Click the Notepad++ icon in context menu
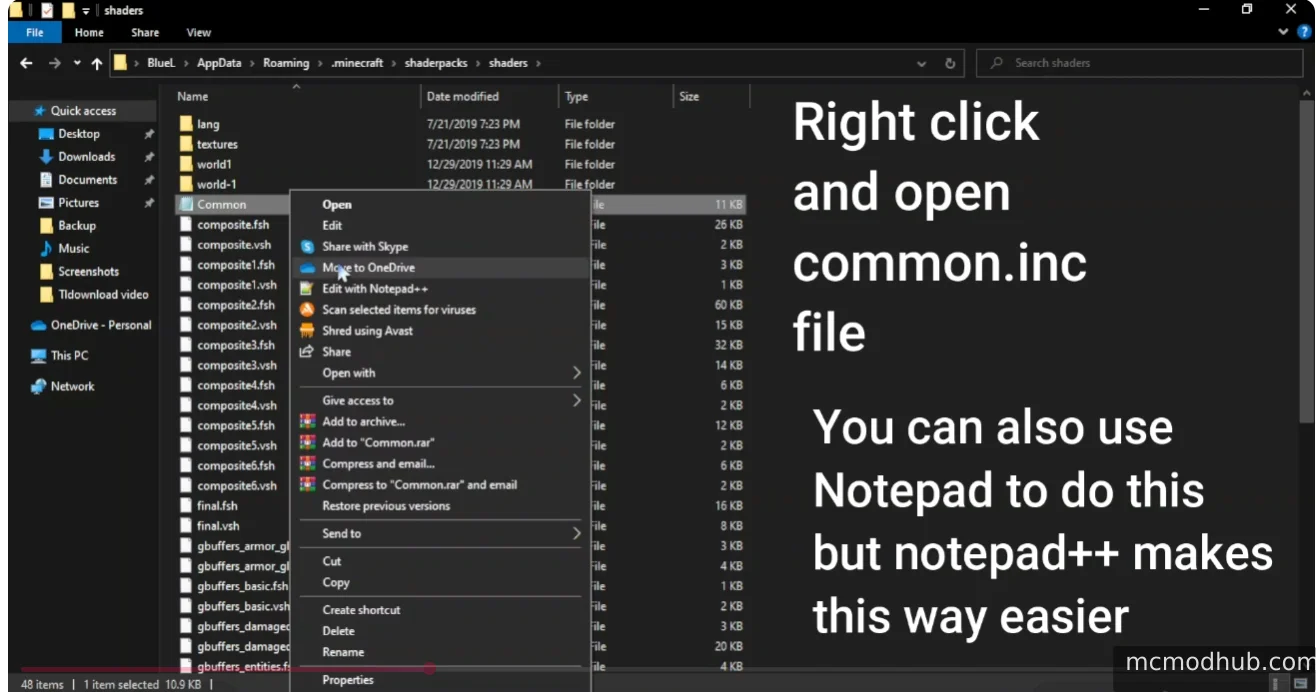The height and width of the screenshot is (692, 1316). (x=307, y=289)
